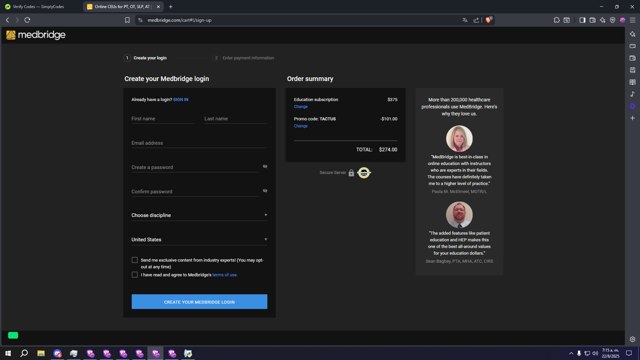Open File Explorer from the taskbar
The height and width of the screenshot is (360, 640).
pyautogui.click(x=41, y=353)
